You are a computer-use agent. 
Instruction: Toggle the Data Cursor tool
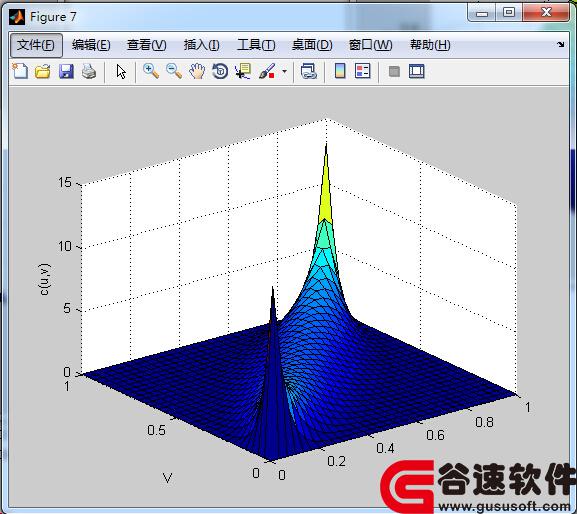pos(243,71)
